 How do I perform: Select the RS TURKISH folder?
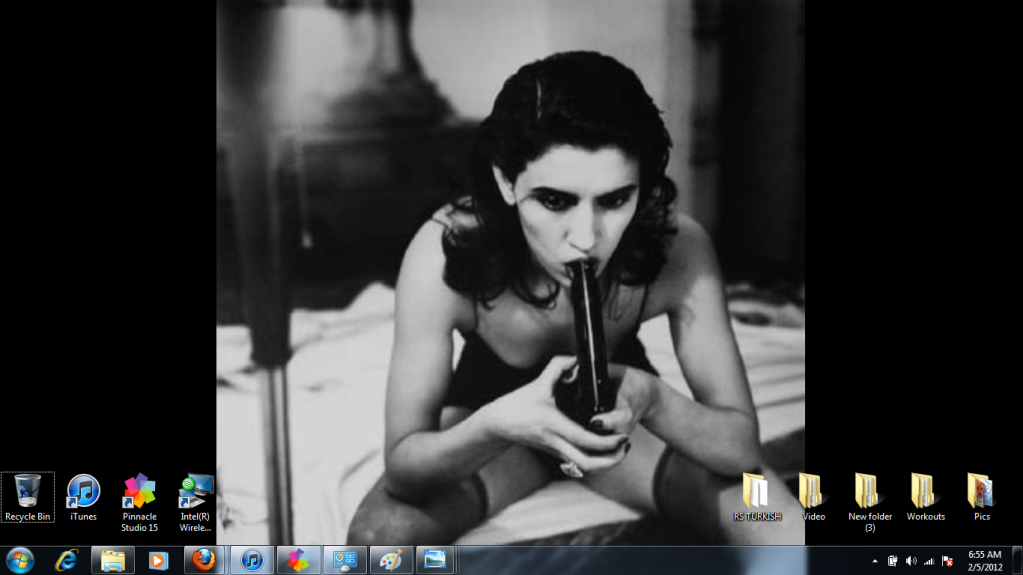pyautogui.click(x=756, y=492)
